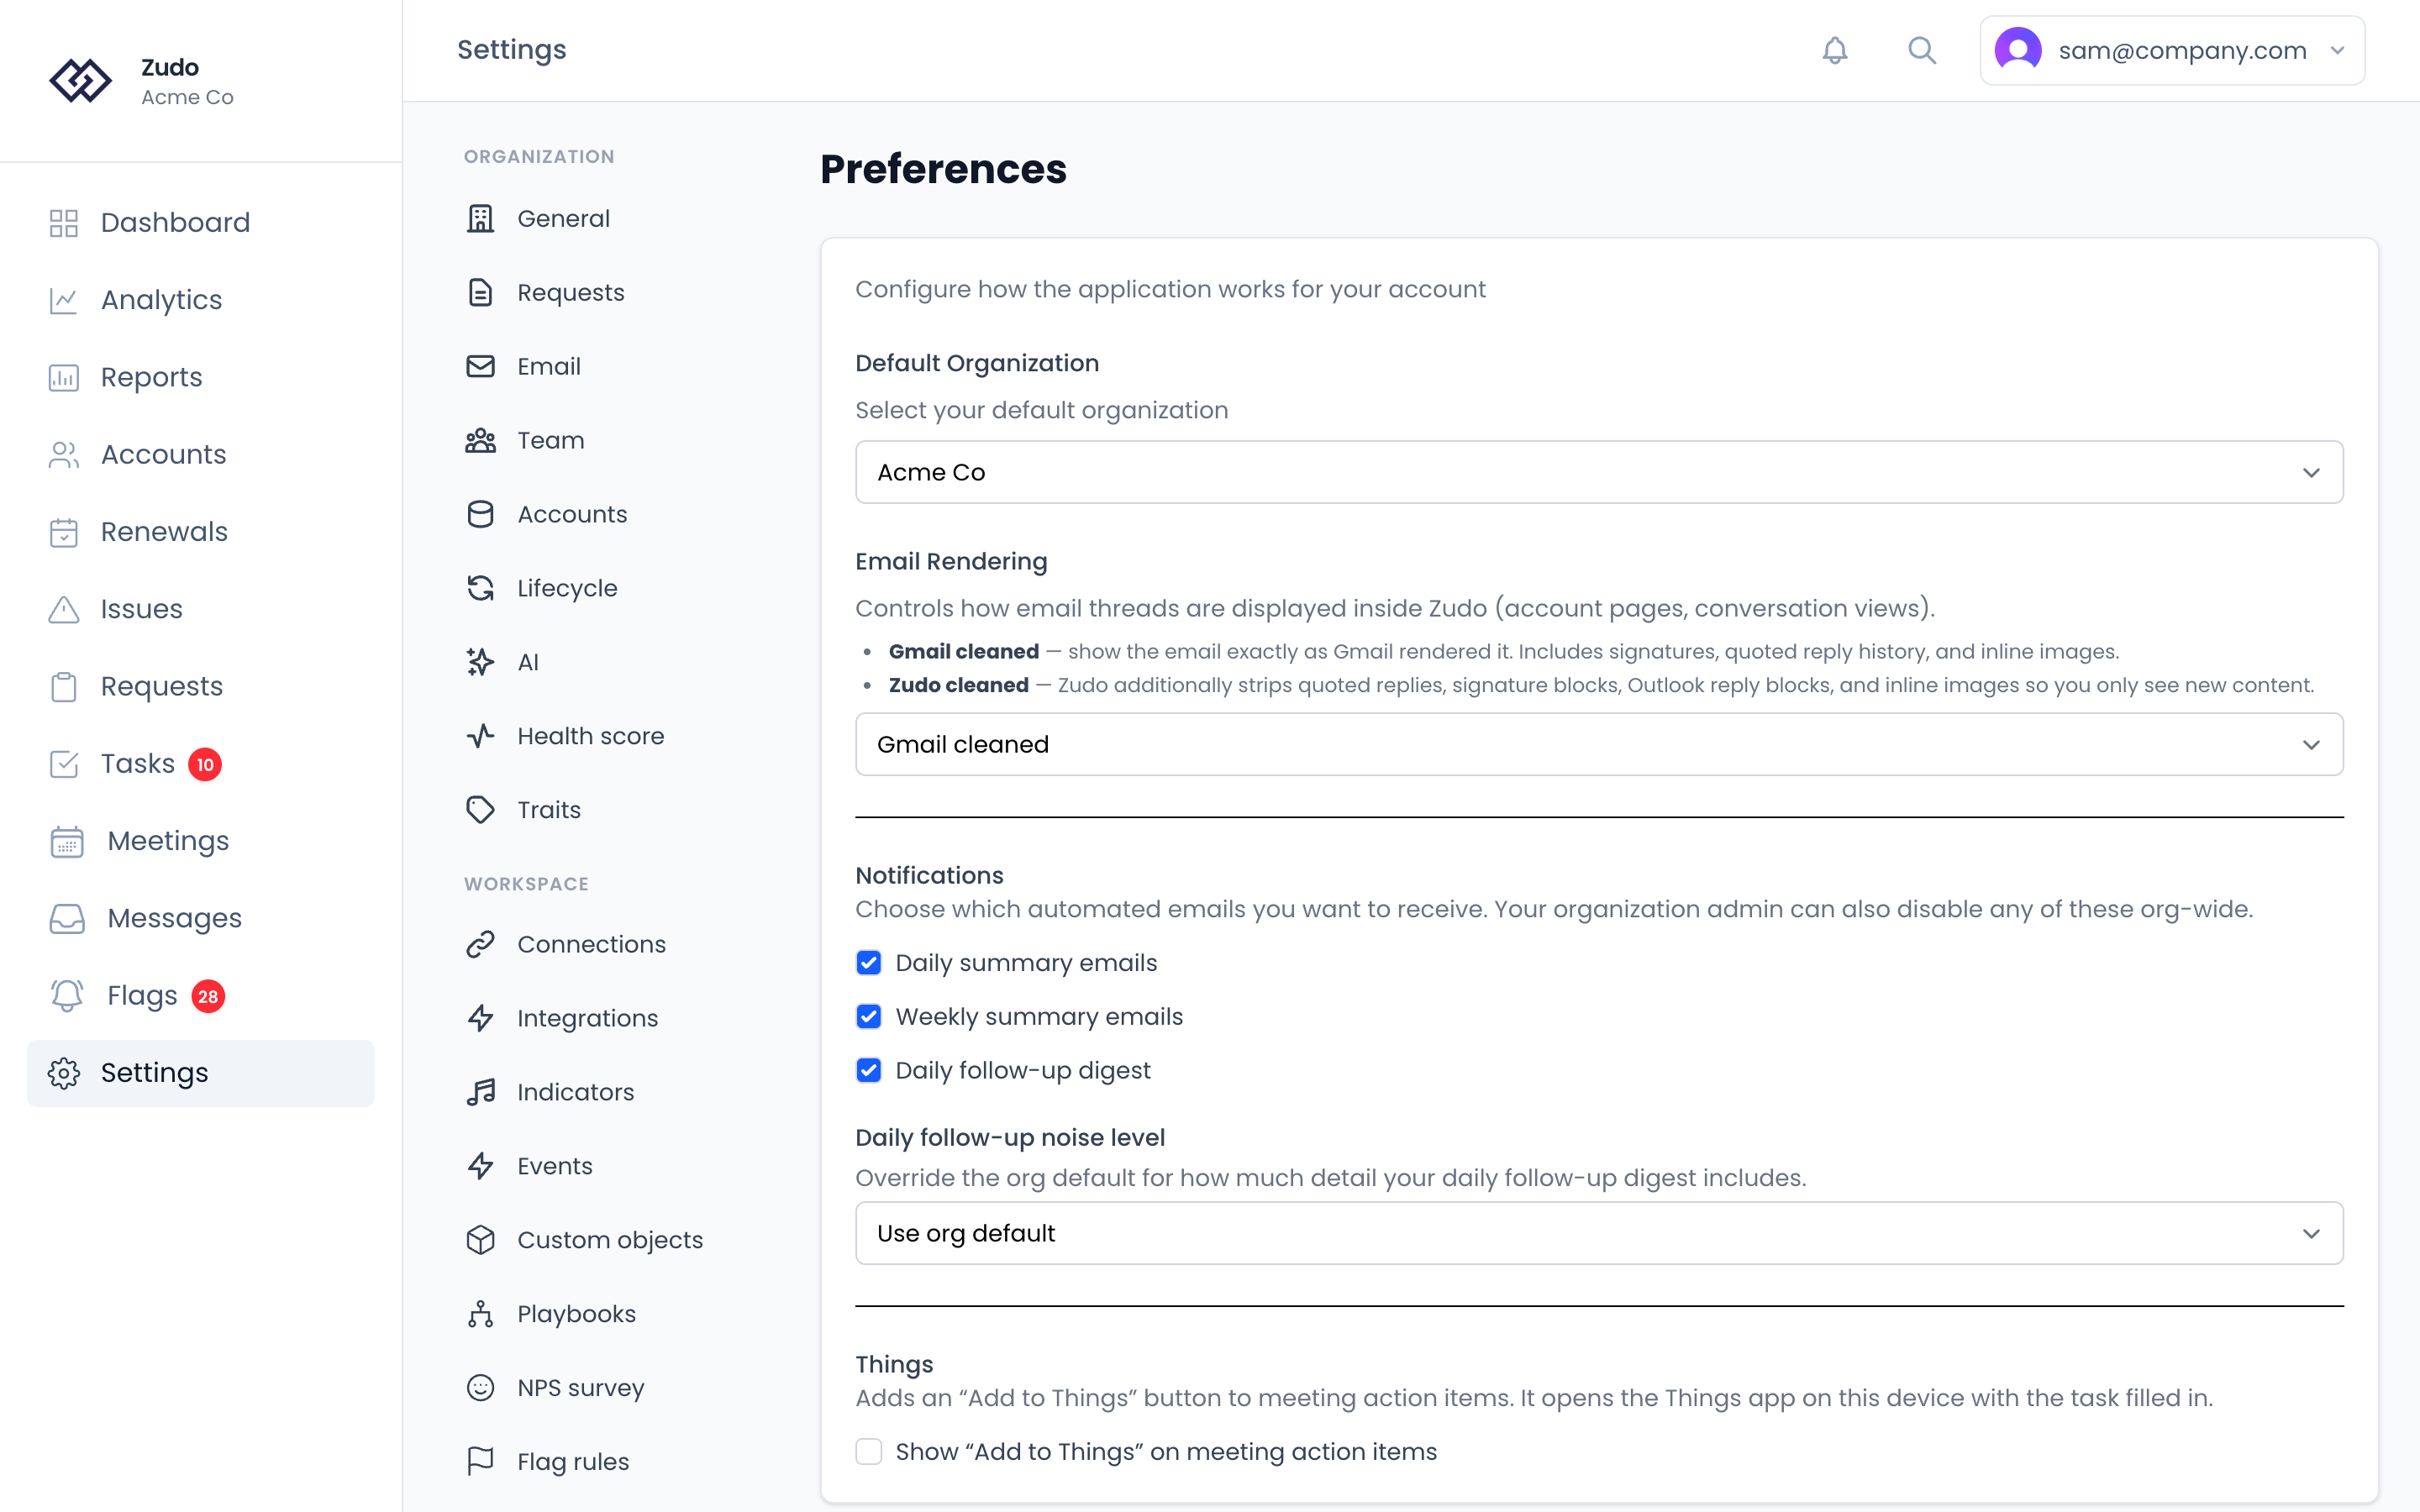Screen dimensions: 2420x1512
Task: Open the Email Rendering Gmail cleaned dropdown
Action: [1599, 744]
